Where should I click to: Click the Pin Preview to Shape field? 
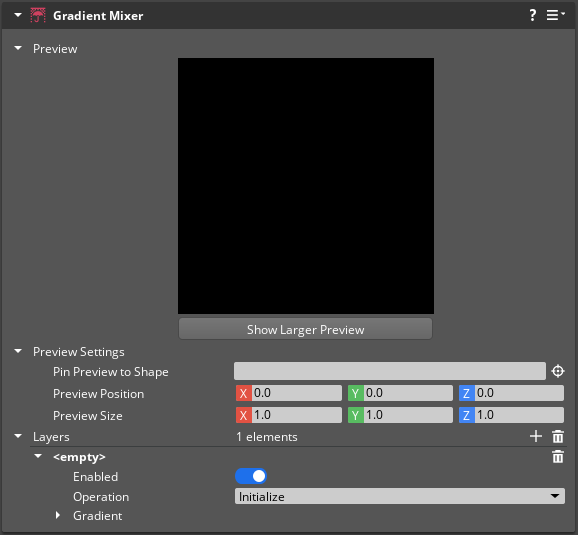390,371
